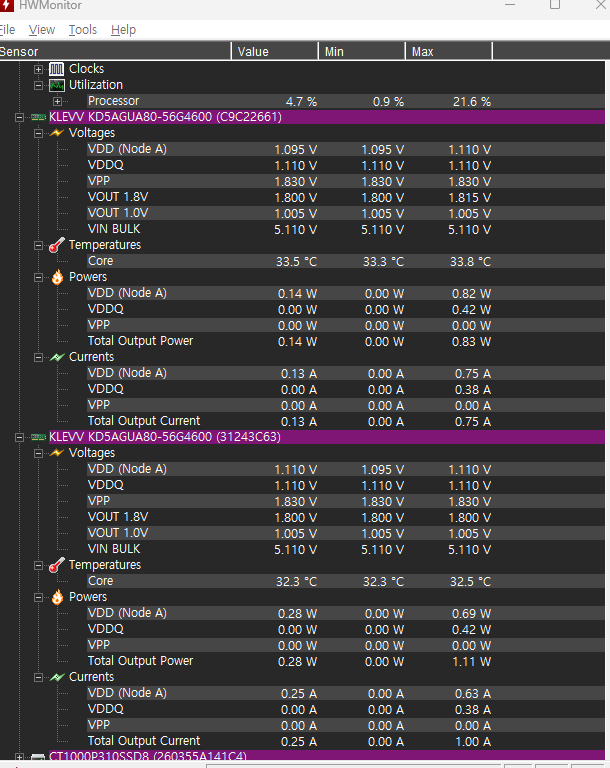Click the Min column header
Screen dimensions: 610x768
coord(362,51)
